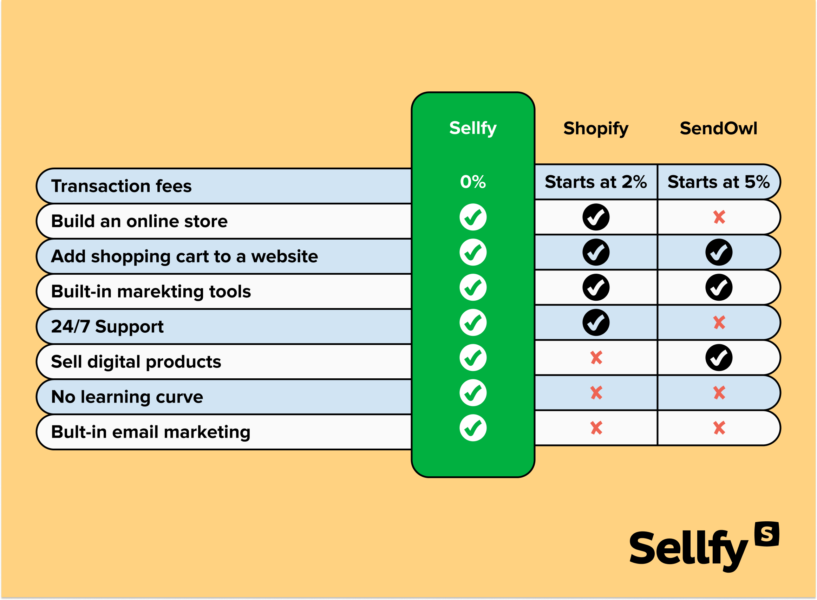Click SendOwl's red X for No learning curve

click(x=718, y=393)
